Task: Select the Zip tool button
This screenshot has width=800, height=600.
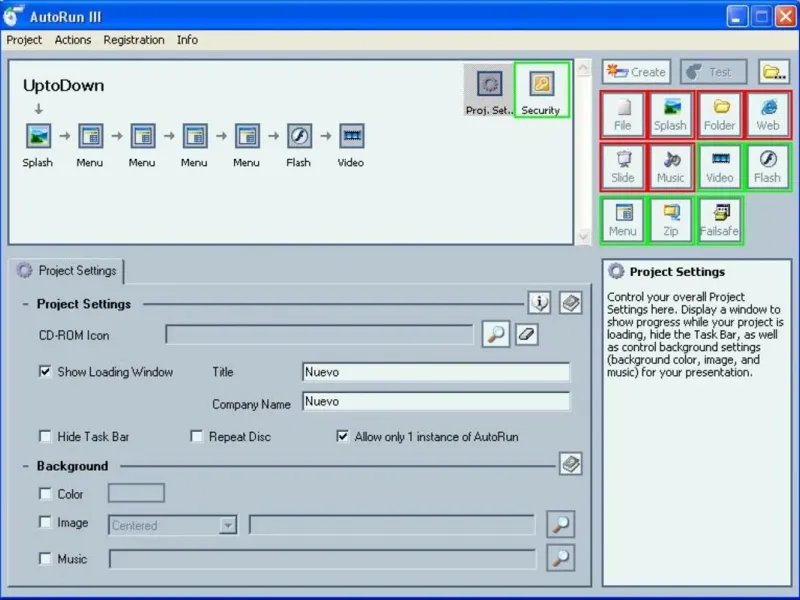Action: point(670,220)
